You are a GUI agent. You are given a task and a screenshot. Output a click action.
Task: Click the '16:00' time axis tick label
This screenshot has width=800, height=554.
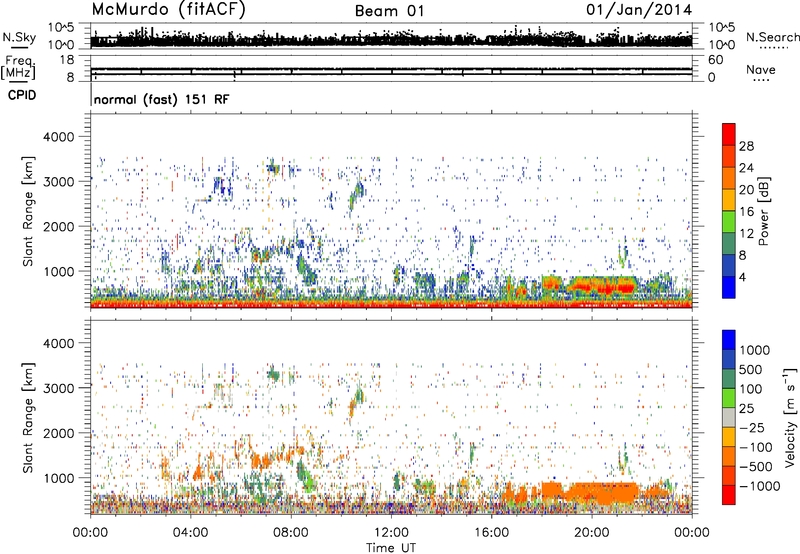(x=491, y=533)
